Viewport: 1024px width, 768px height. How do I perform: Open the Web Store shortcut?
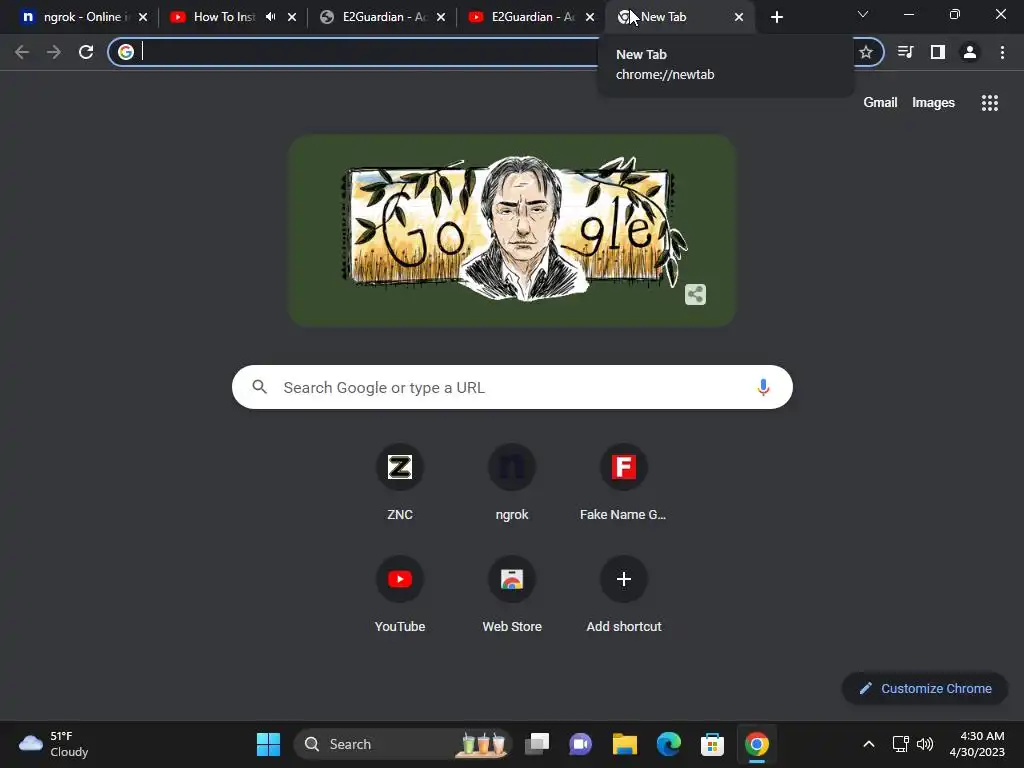click(512, 594)
